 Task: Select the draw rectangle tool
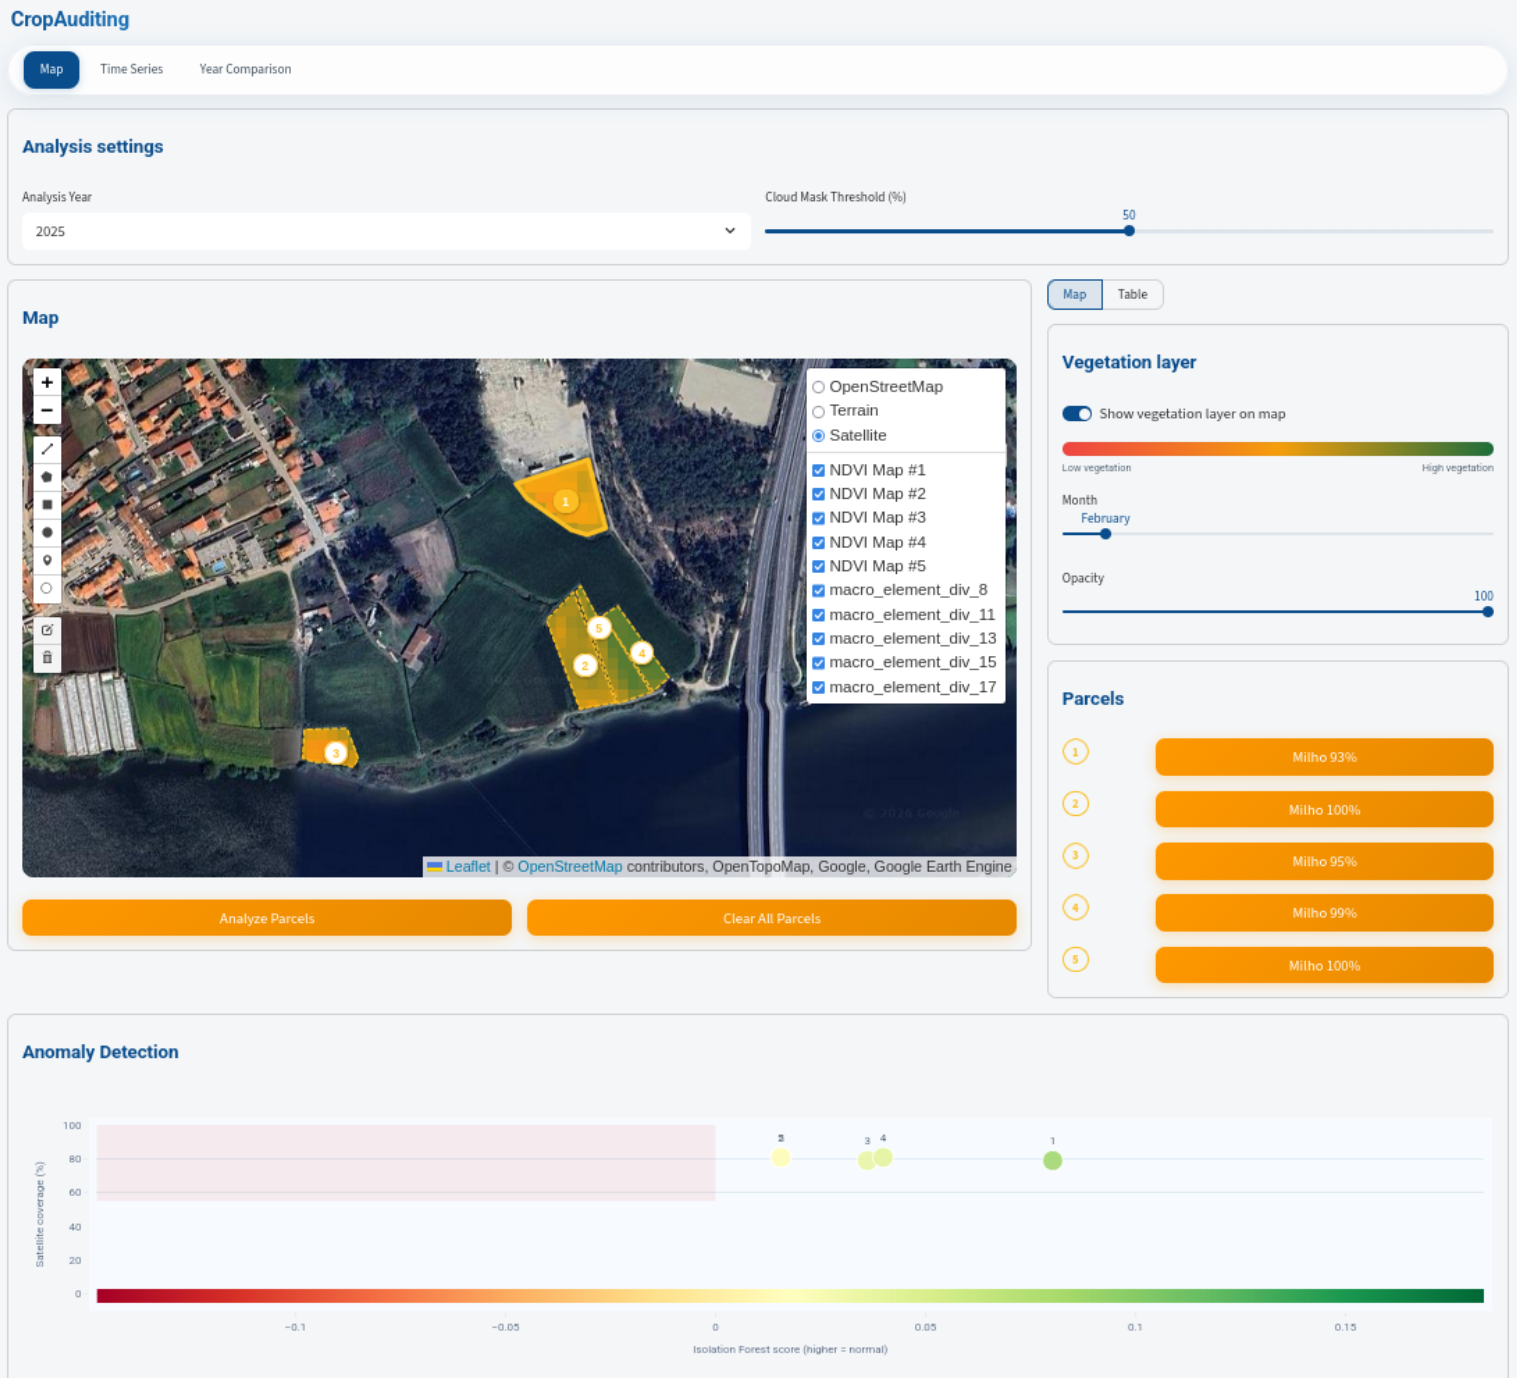click(47, 505)
